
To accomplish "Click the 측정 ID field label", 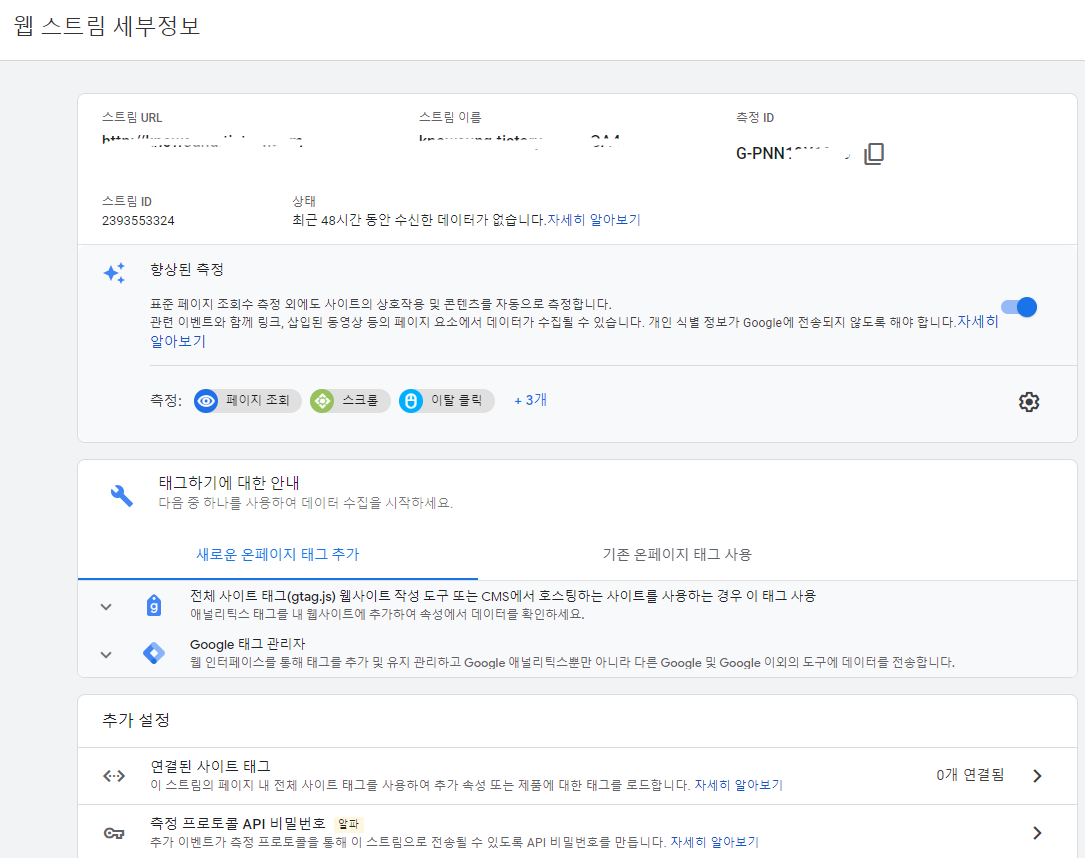I will click(755, 118).
